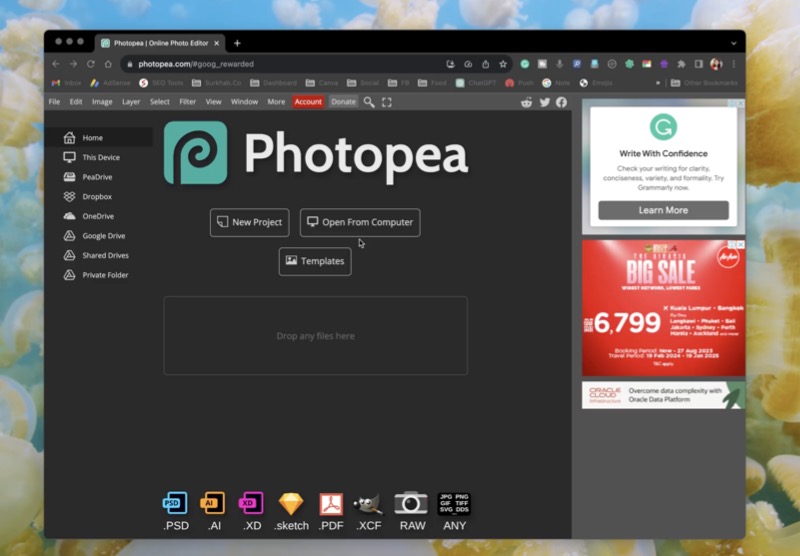This screenshot has width=800, height=556.
Task: Open the browser extensions puzzle icon
Action: coord(681,64)
